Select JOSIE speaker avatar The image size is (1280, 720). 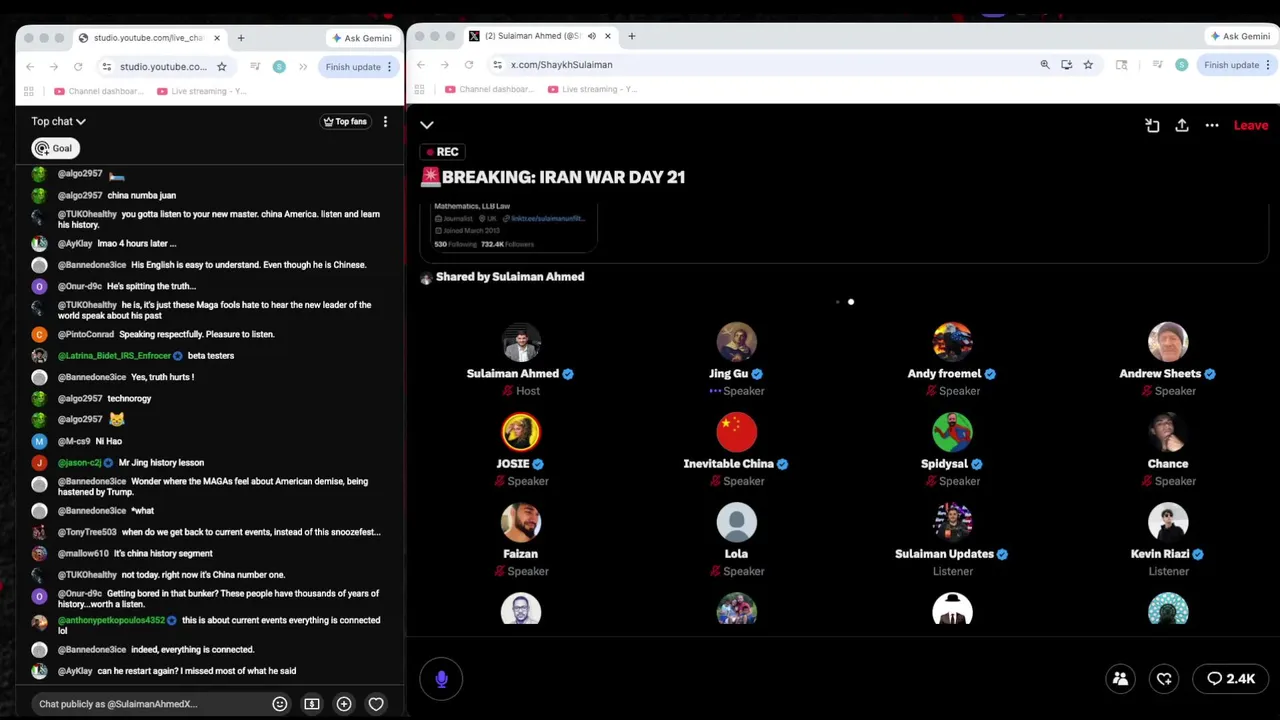(521, 432)
